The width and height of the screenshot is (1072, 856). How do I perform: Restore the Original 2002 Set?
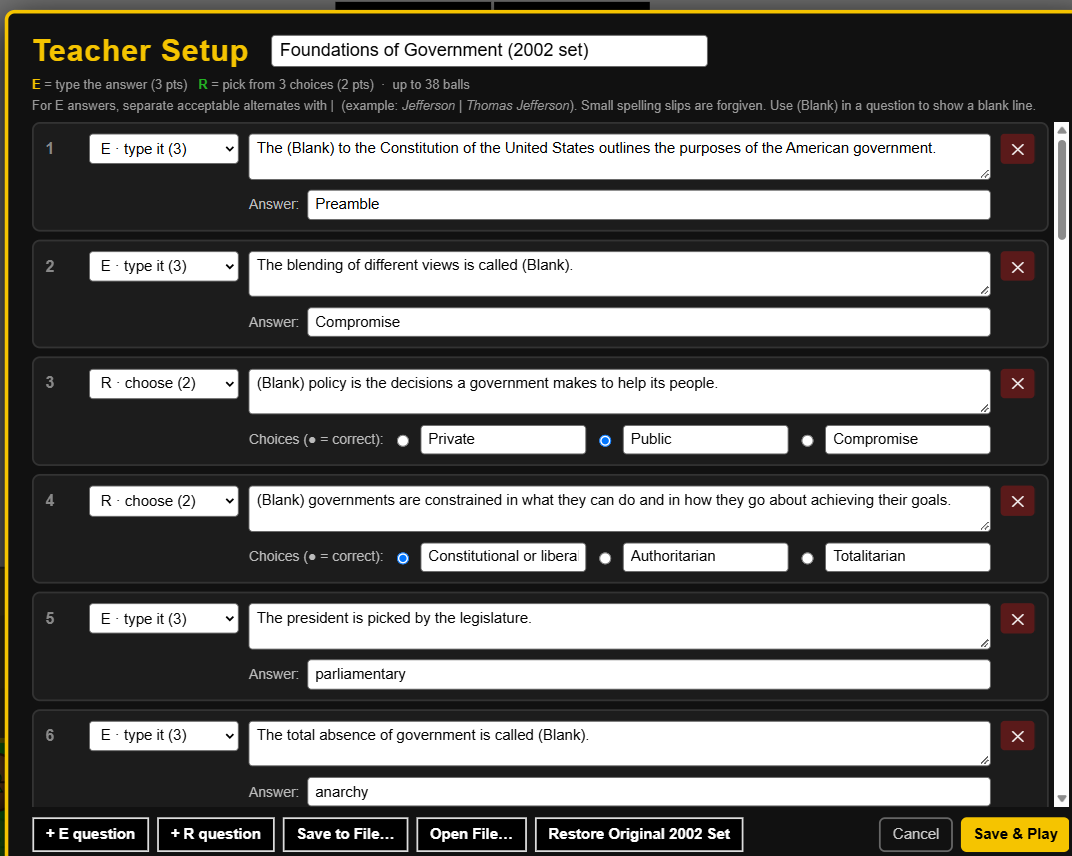pos(639,834)
